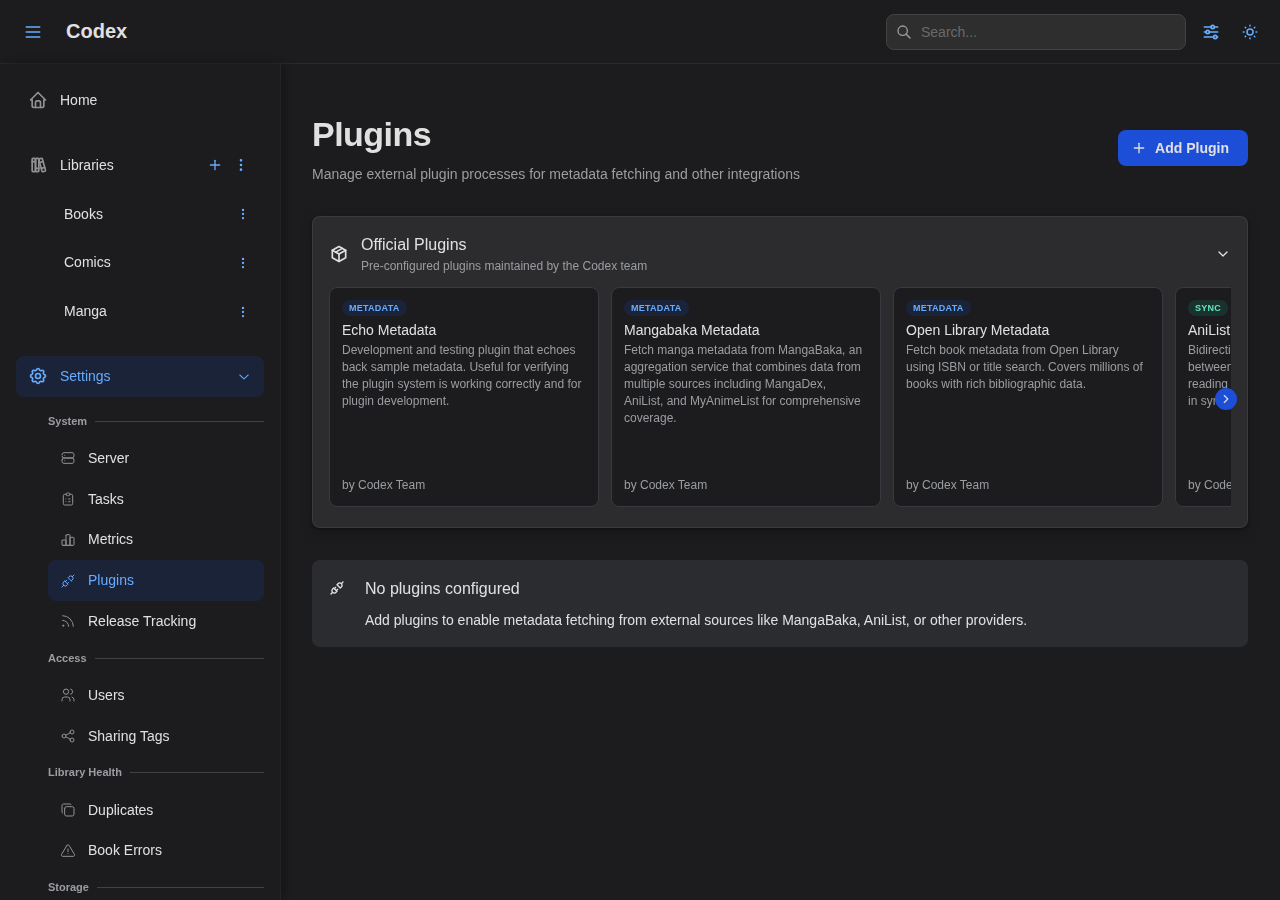Select the Mangabaka Metadata plugin card
Screen dimensions: 1280x900
[x=746, y=397]
